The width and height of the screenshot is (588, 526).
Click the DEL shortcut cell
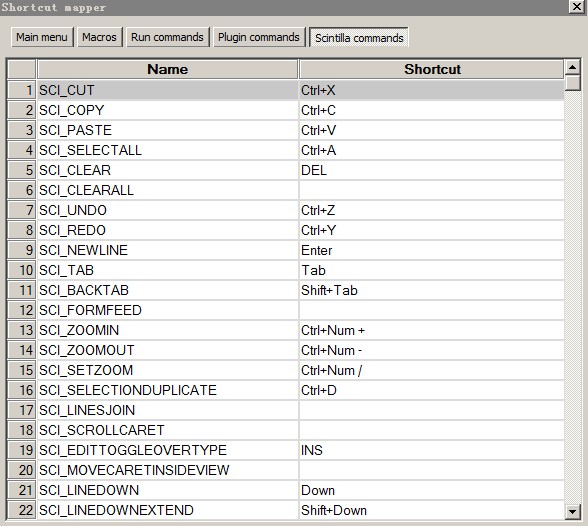tap(431, 170)
